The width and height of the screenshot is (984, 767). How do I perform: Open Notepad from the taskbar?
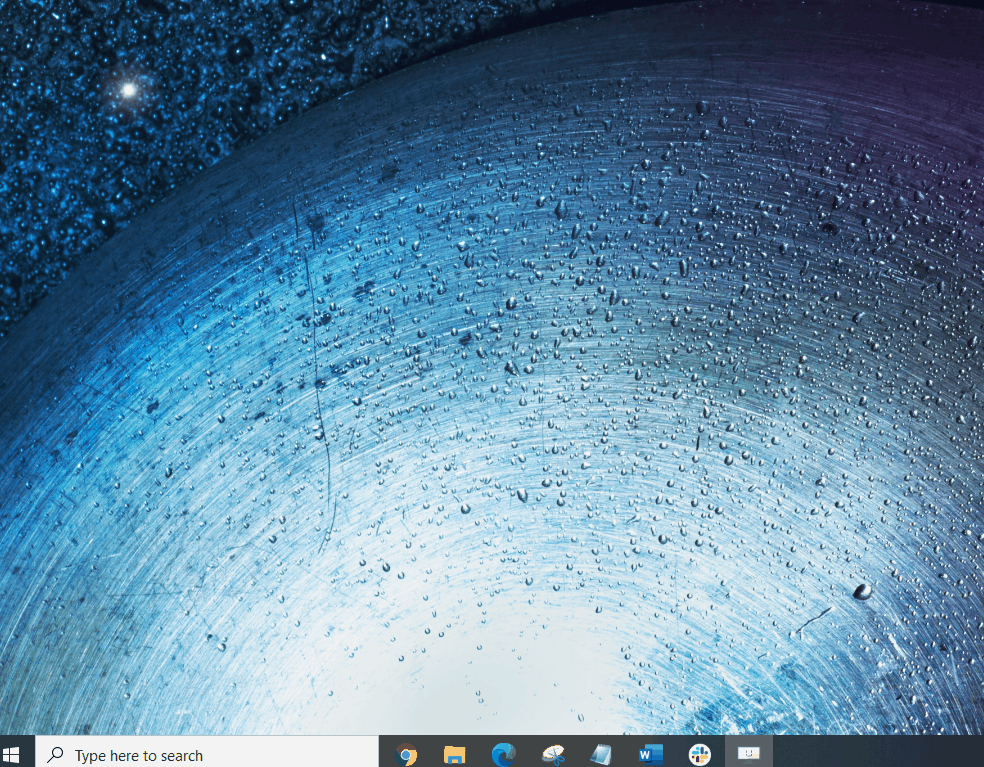point(601,754)
